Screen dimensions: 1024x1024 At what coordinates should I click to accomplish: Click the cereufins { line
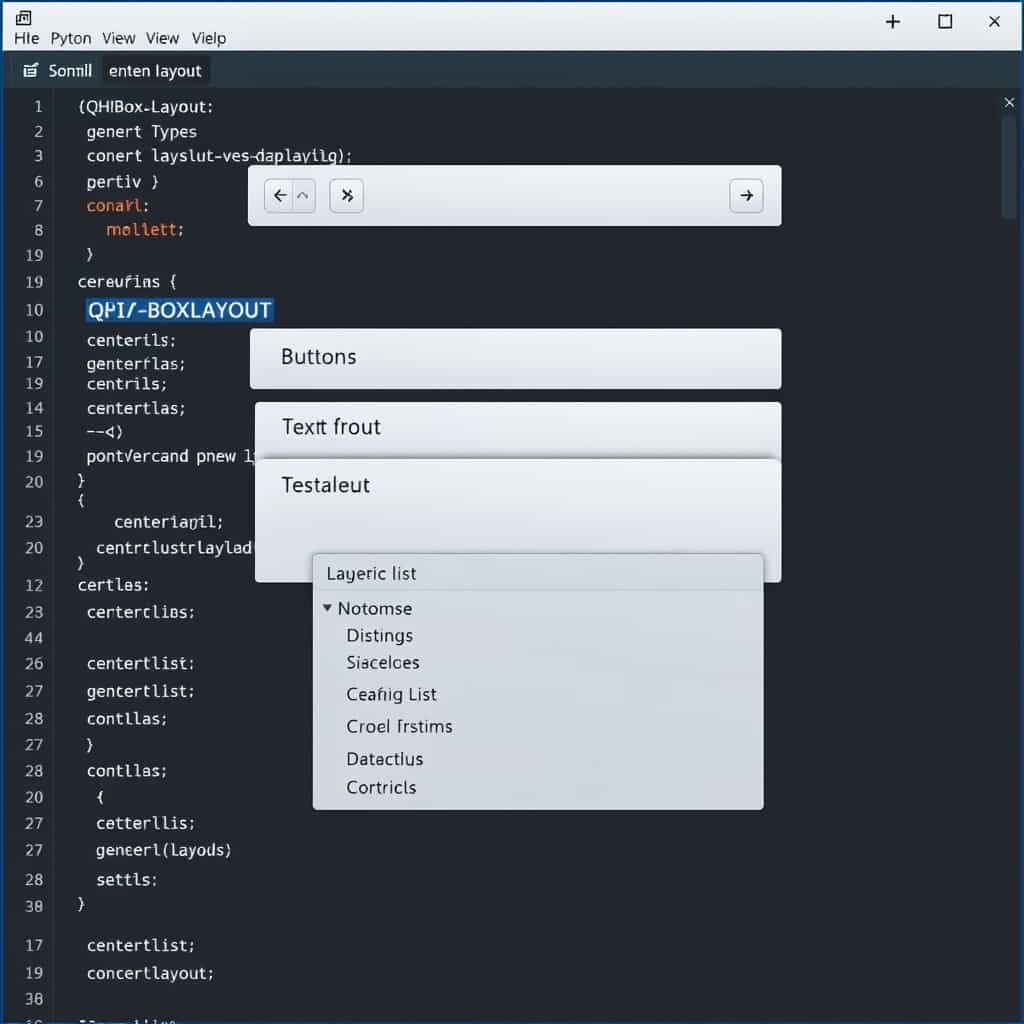click(x=127, y=282)
